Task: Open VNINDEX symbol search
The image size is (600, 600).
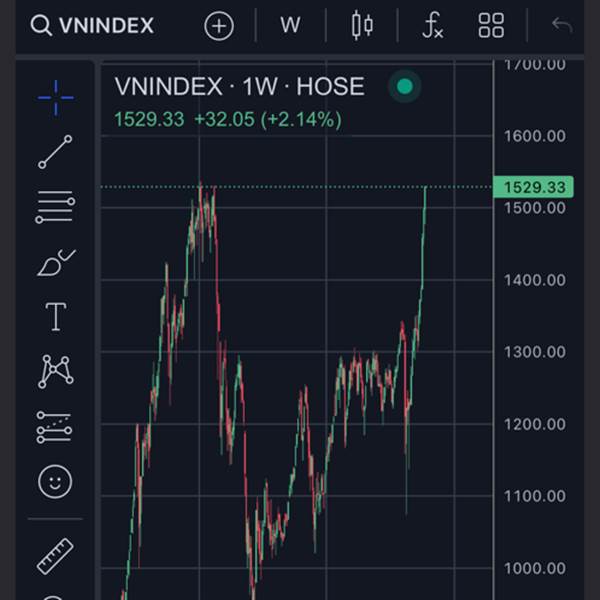Action: (92, 26)
